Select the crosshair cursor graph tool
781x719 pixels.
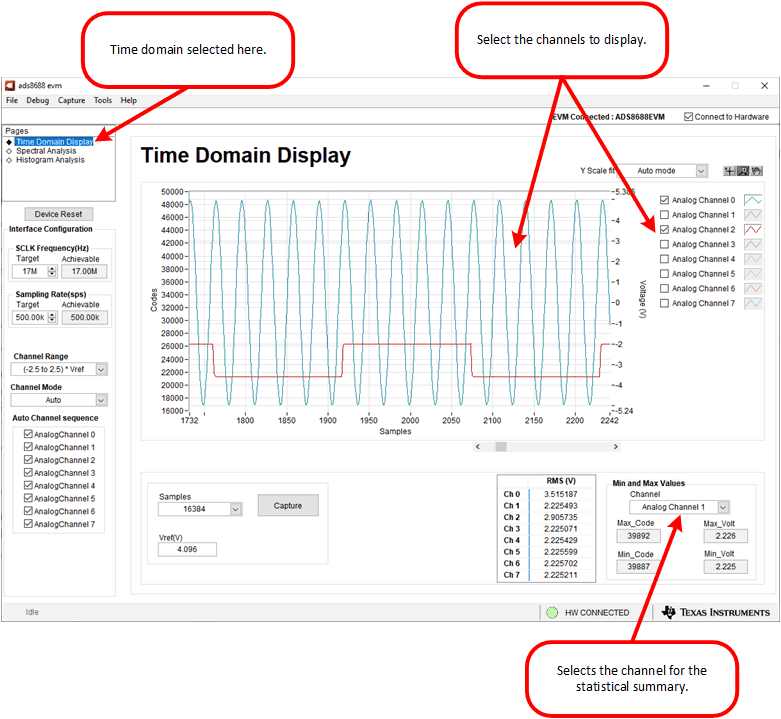click(x=729, y=171)
